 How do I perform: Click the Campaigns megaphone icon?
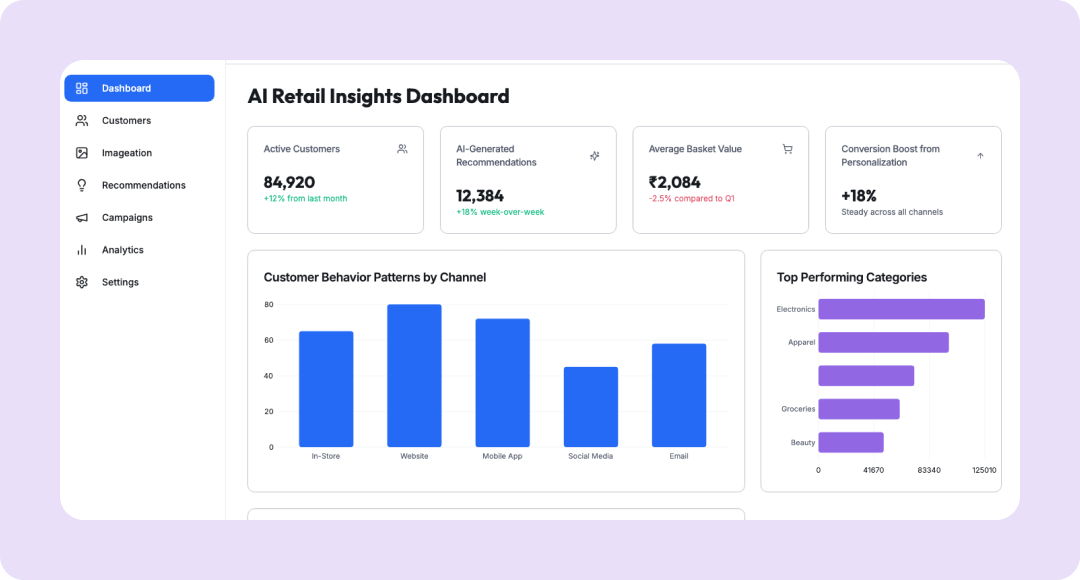82,218
